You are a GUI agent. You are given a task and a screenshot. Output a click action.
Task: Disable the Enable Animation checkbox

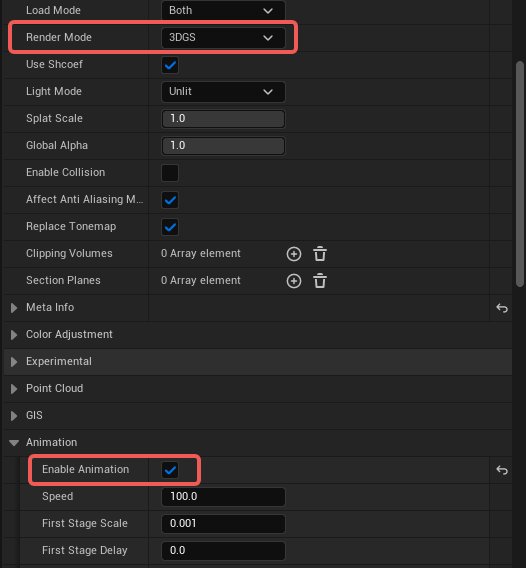coord(170,470)
